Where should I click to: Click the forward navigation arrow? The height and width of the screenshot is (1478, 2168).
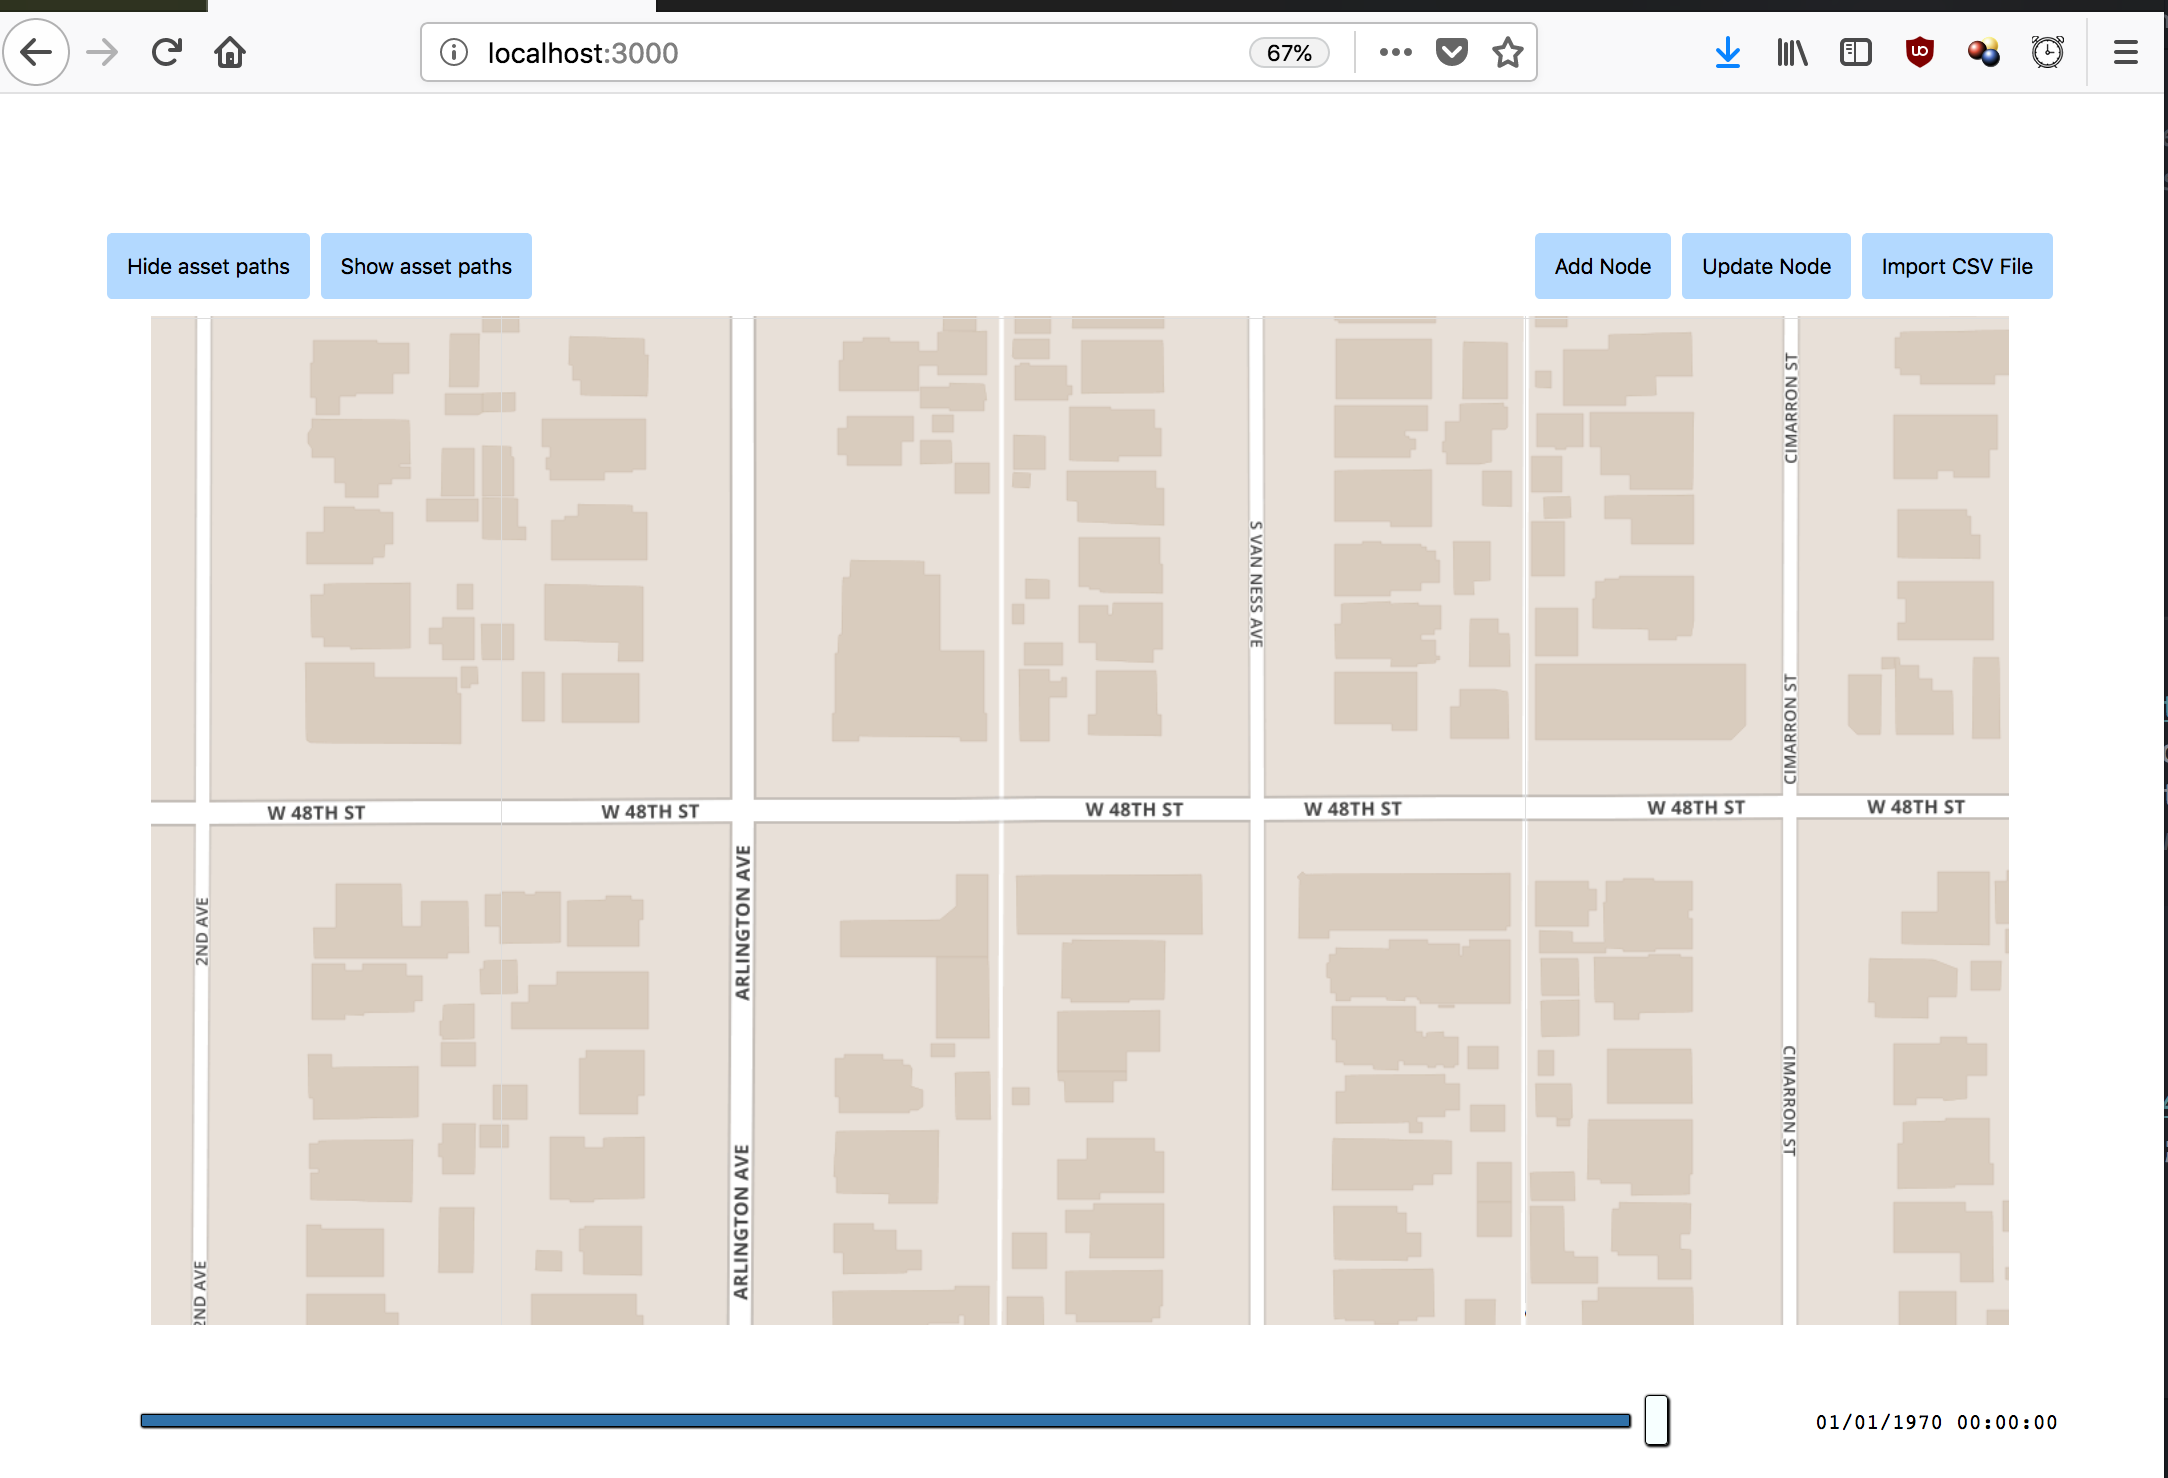pos(102,52)
